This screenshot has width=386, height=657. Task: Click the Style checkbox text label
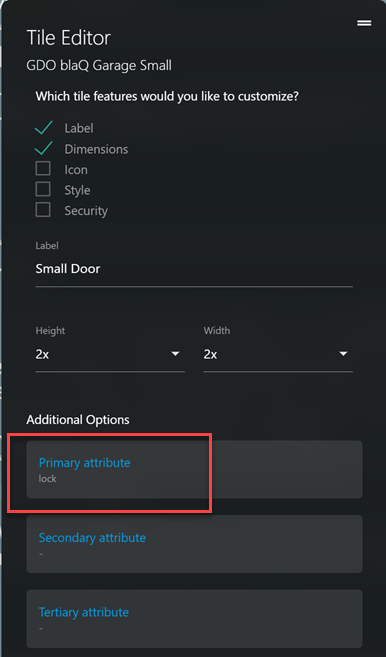(x=77, y=190)
